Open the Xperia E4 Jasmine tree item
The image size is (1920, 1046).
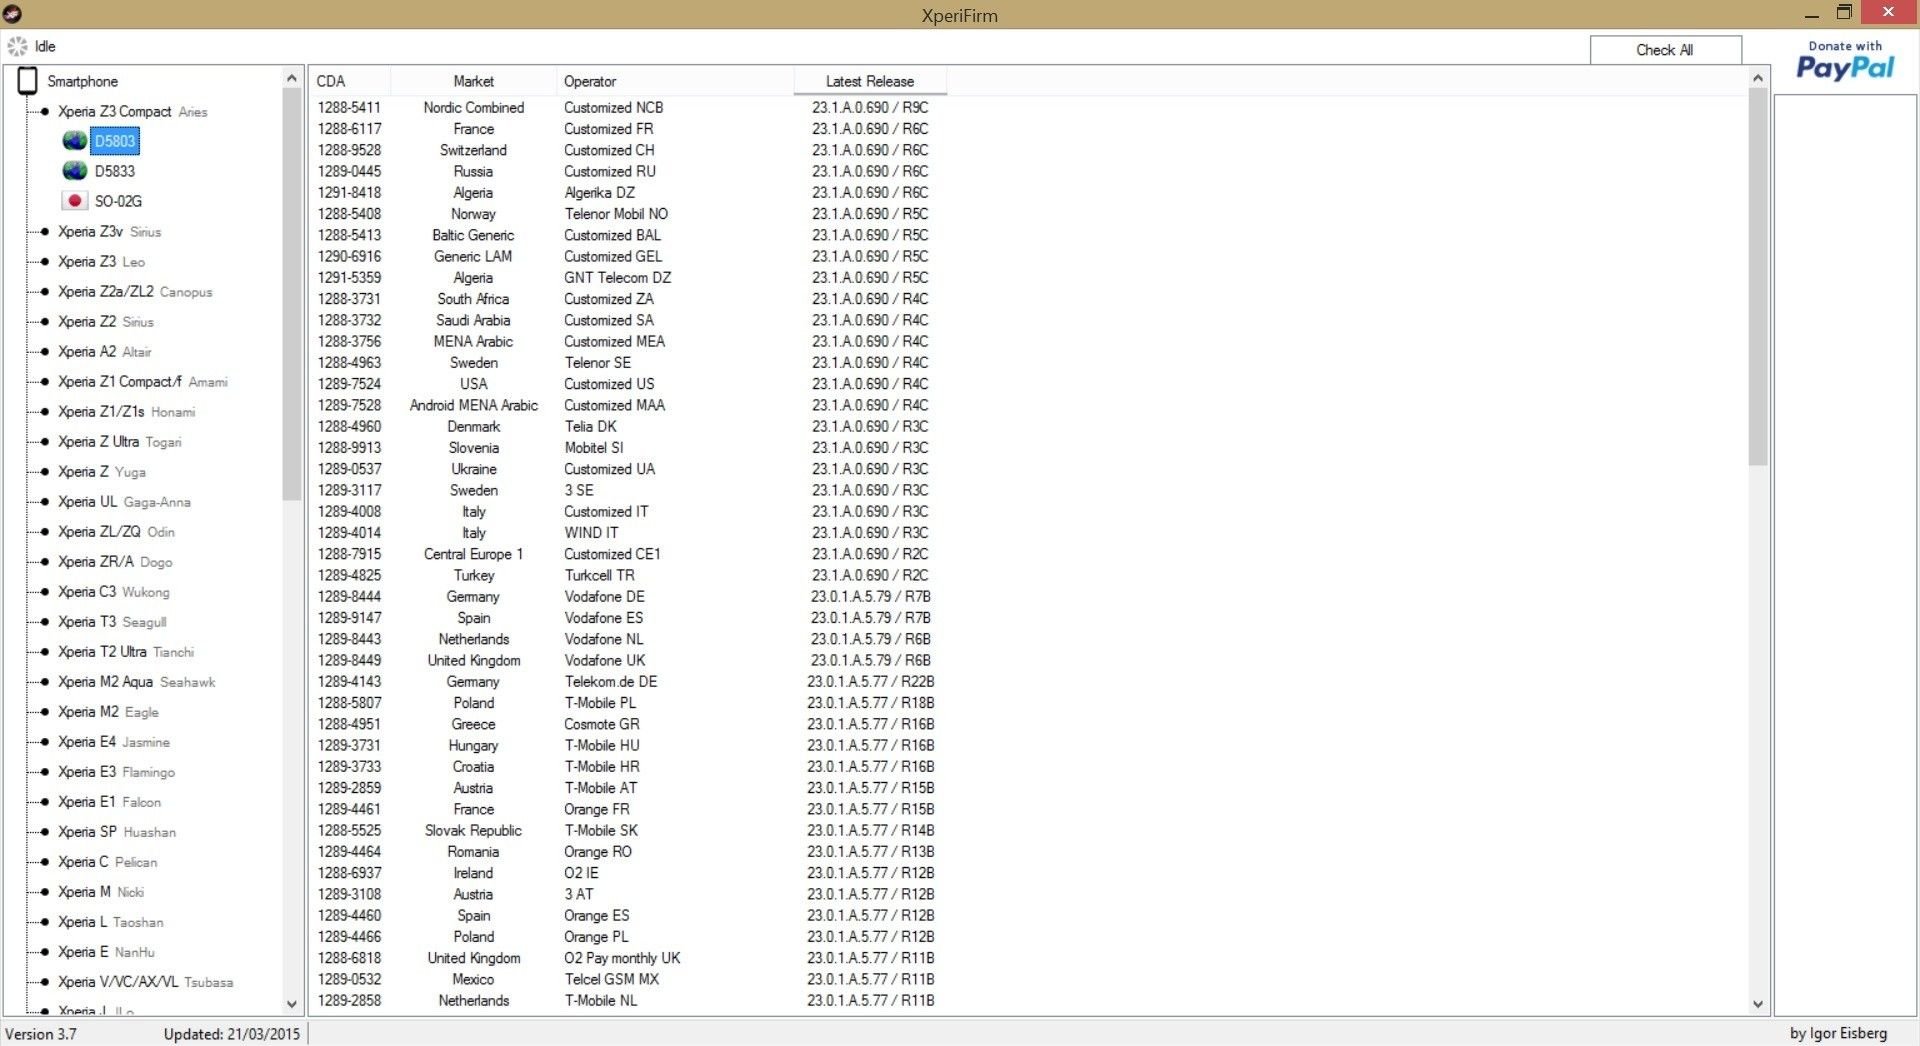113,741
